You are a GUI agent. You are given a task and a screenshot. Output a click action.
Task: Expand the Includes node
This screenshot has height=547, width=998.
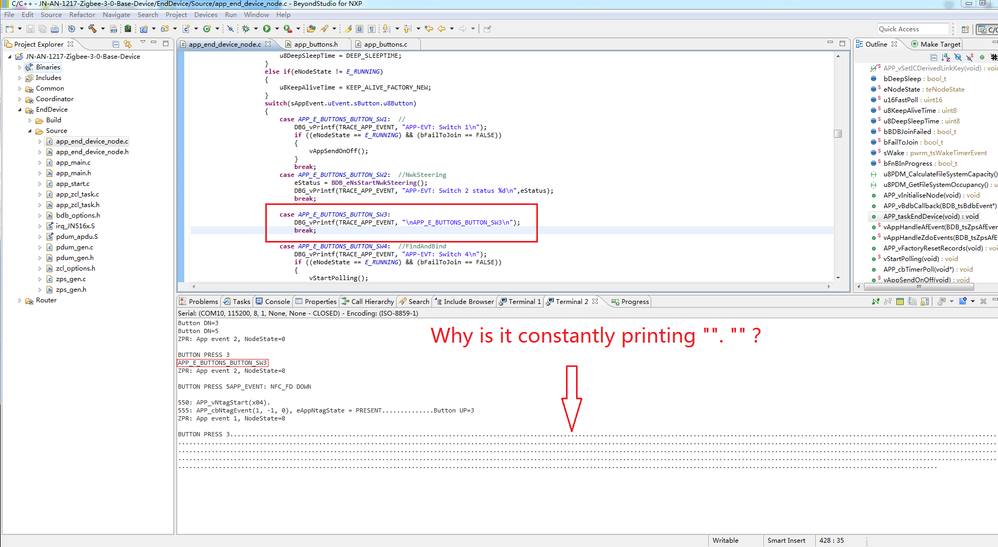click(x=20, y=78)
